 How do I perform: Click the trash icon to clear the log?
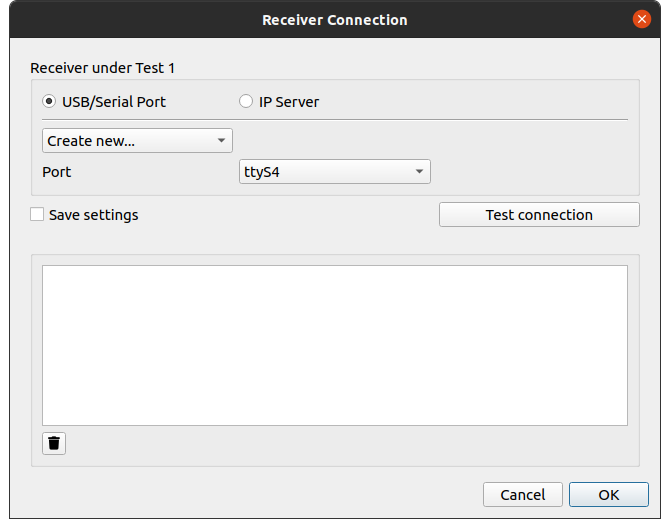(x=54, y=443)
